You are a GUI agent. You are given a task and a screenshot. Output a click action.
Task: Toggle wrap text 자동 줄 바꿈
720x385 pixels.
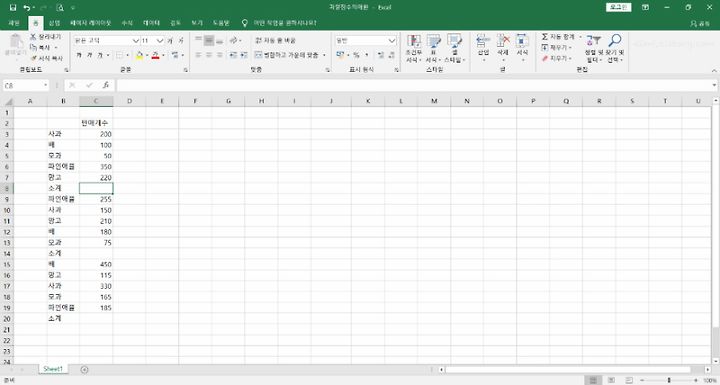click(276, 40)
